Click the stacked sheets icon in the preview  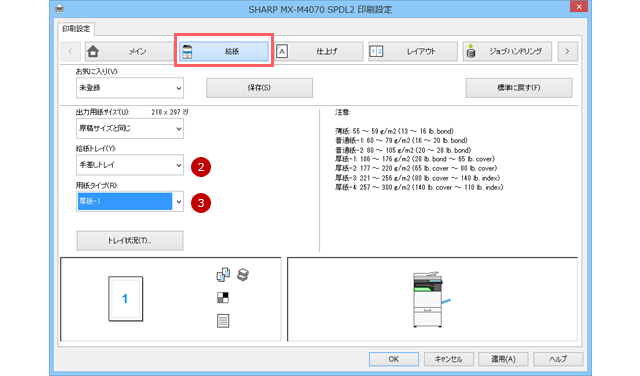(243, 274)
